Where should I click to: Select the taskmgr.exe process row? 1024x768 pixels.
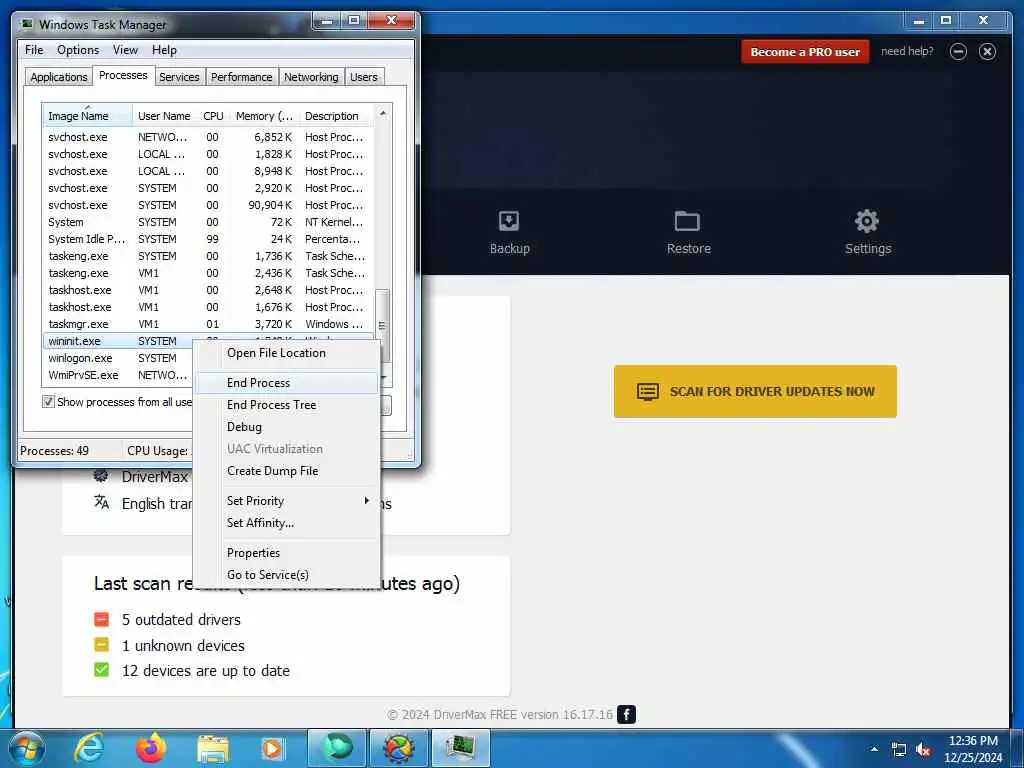(209, 324)
